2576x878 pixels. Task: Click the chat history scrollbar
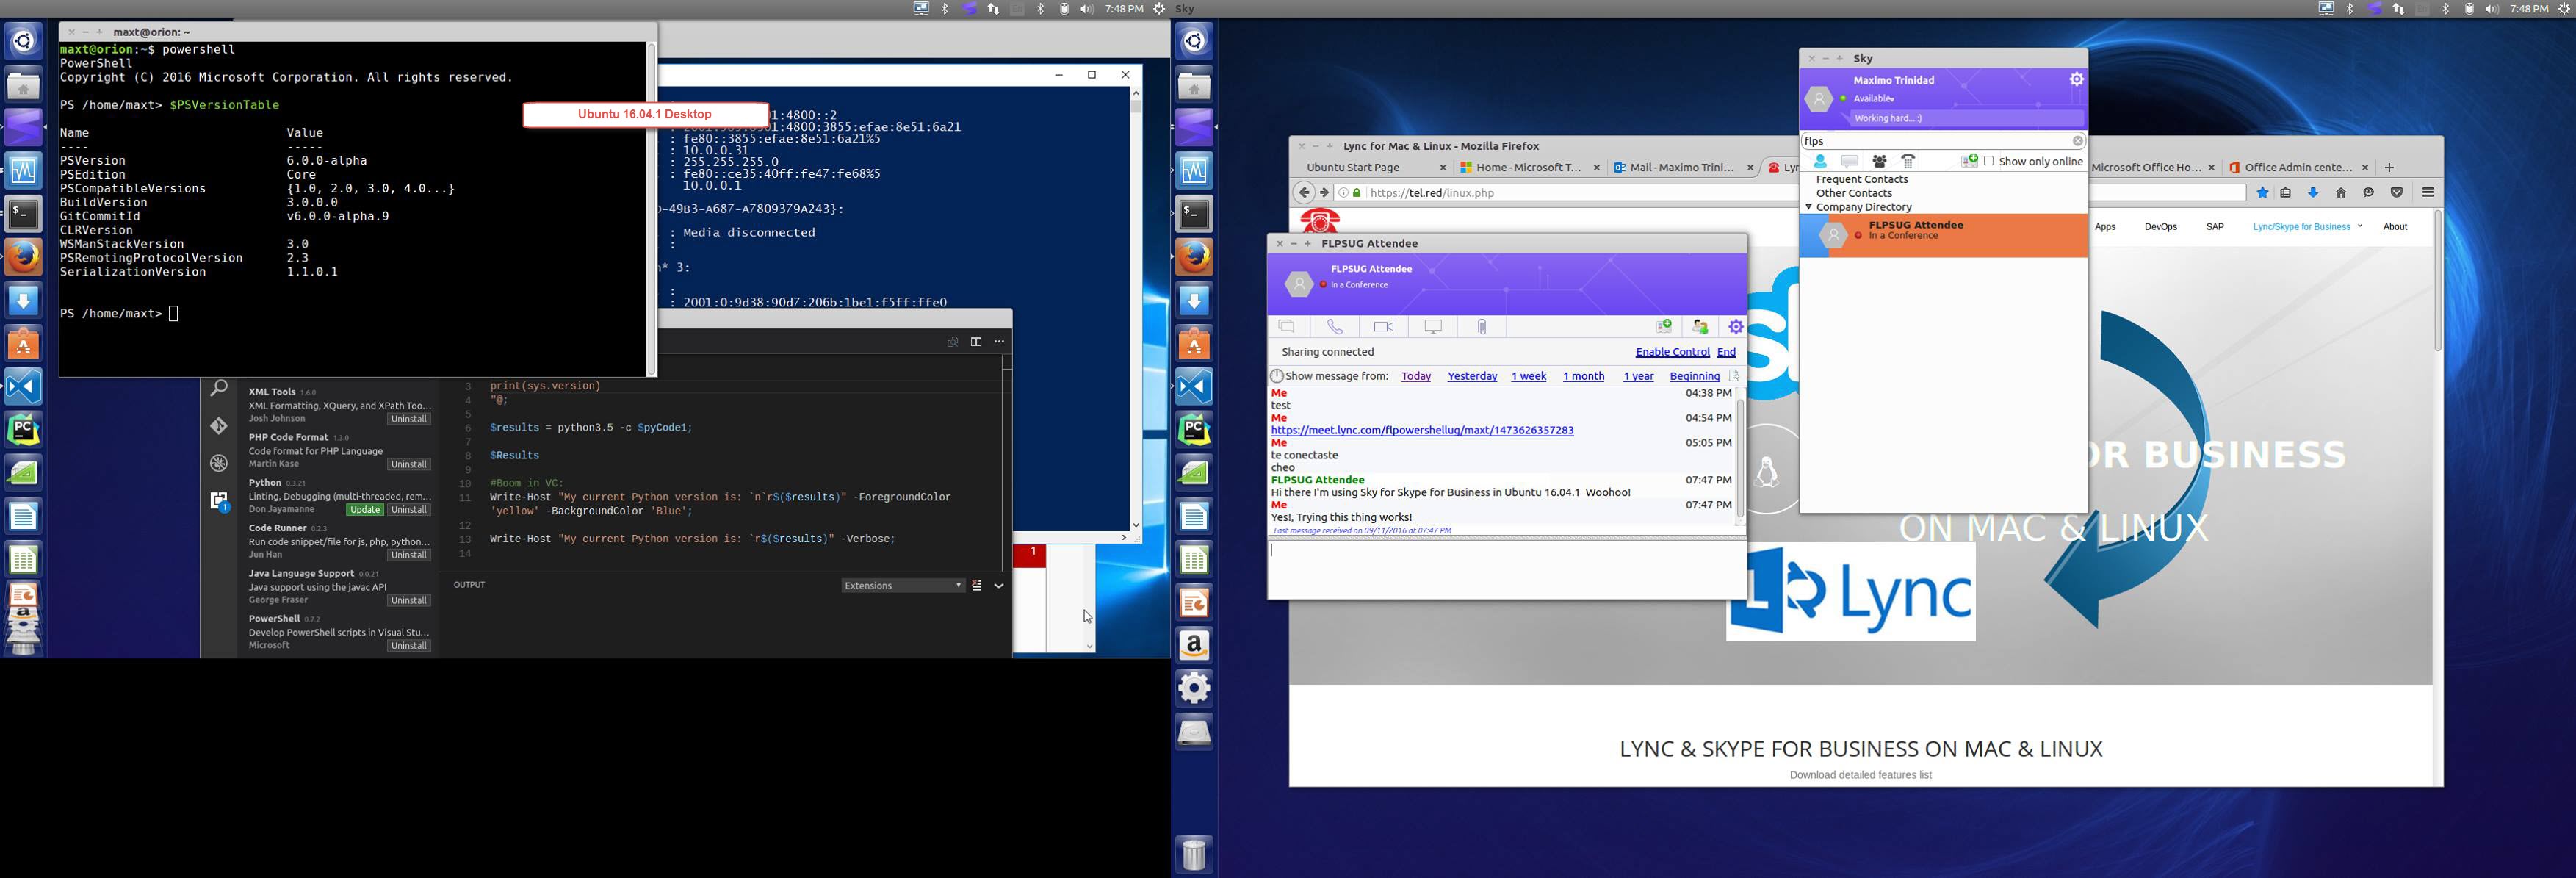tap(1740, 457)
